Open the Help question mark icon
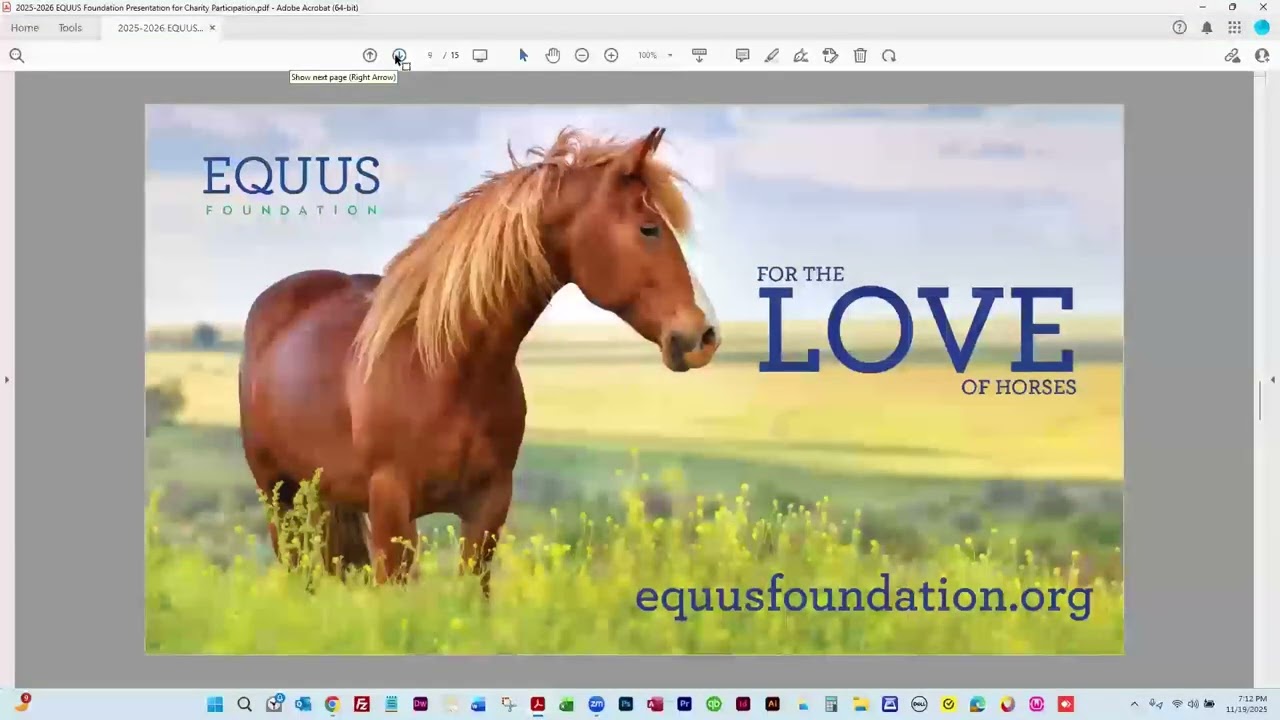The image size is (1280, 720). coord(1180,27)
